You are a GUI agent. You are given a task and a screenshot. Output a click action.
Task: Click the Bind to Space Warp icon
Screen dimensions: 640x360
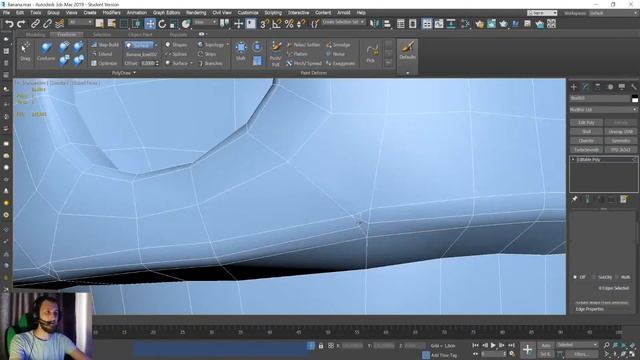point(60,24)
